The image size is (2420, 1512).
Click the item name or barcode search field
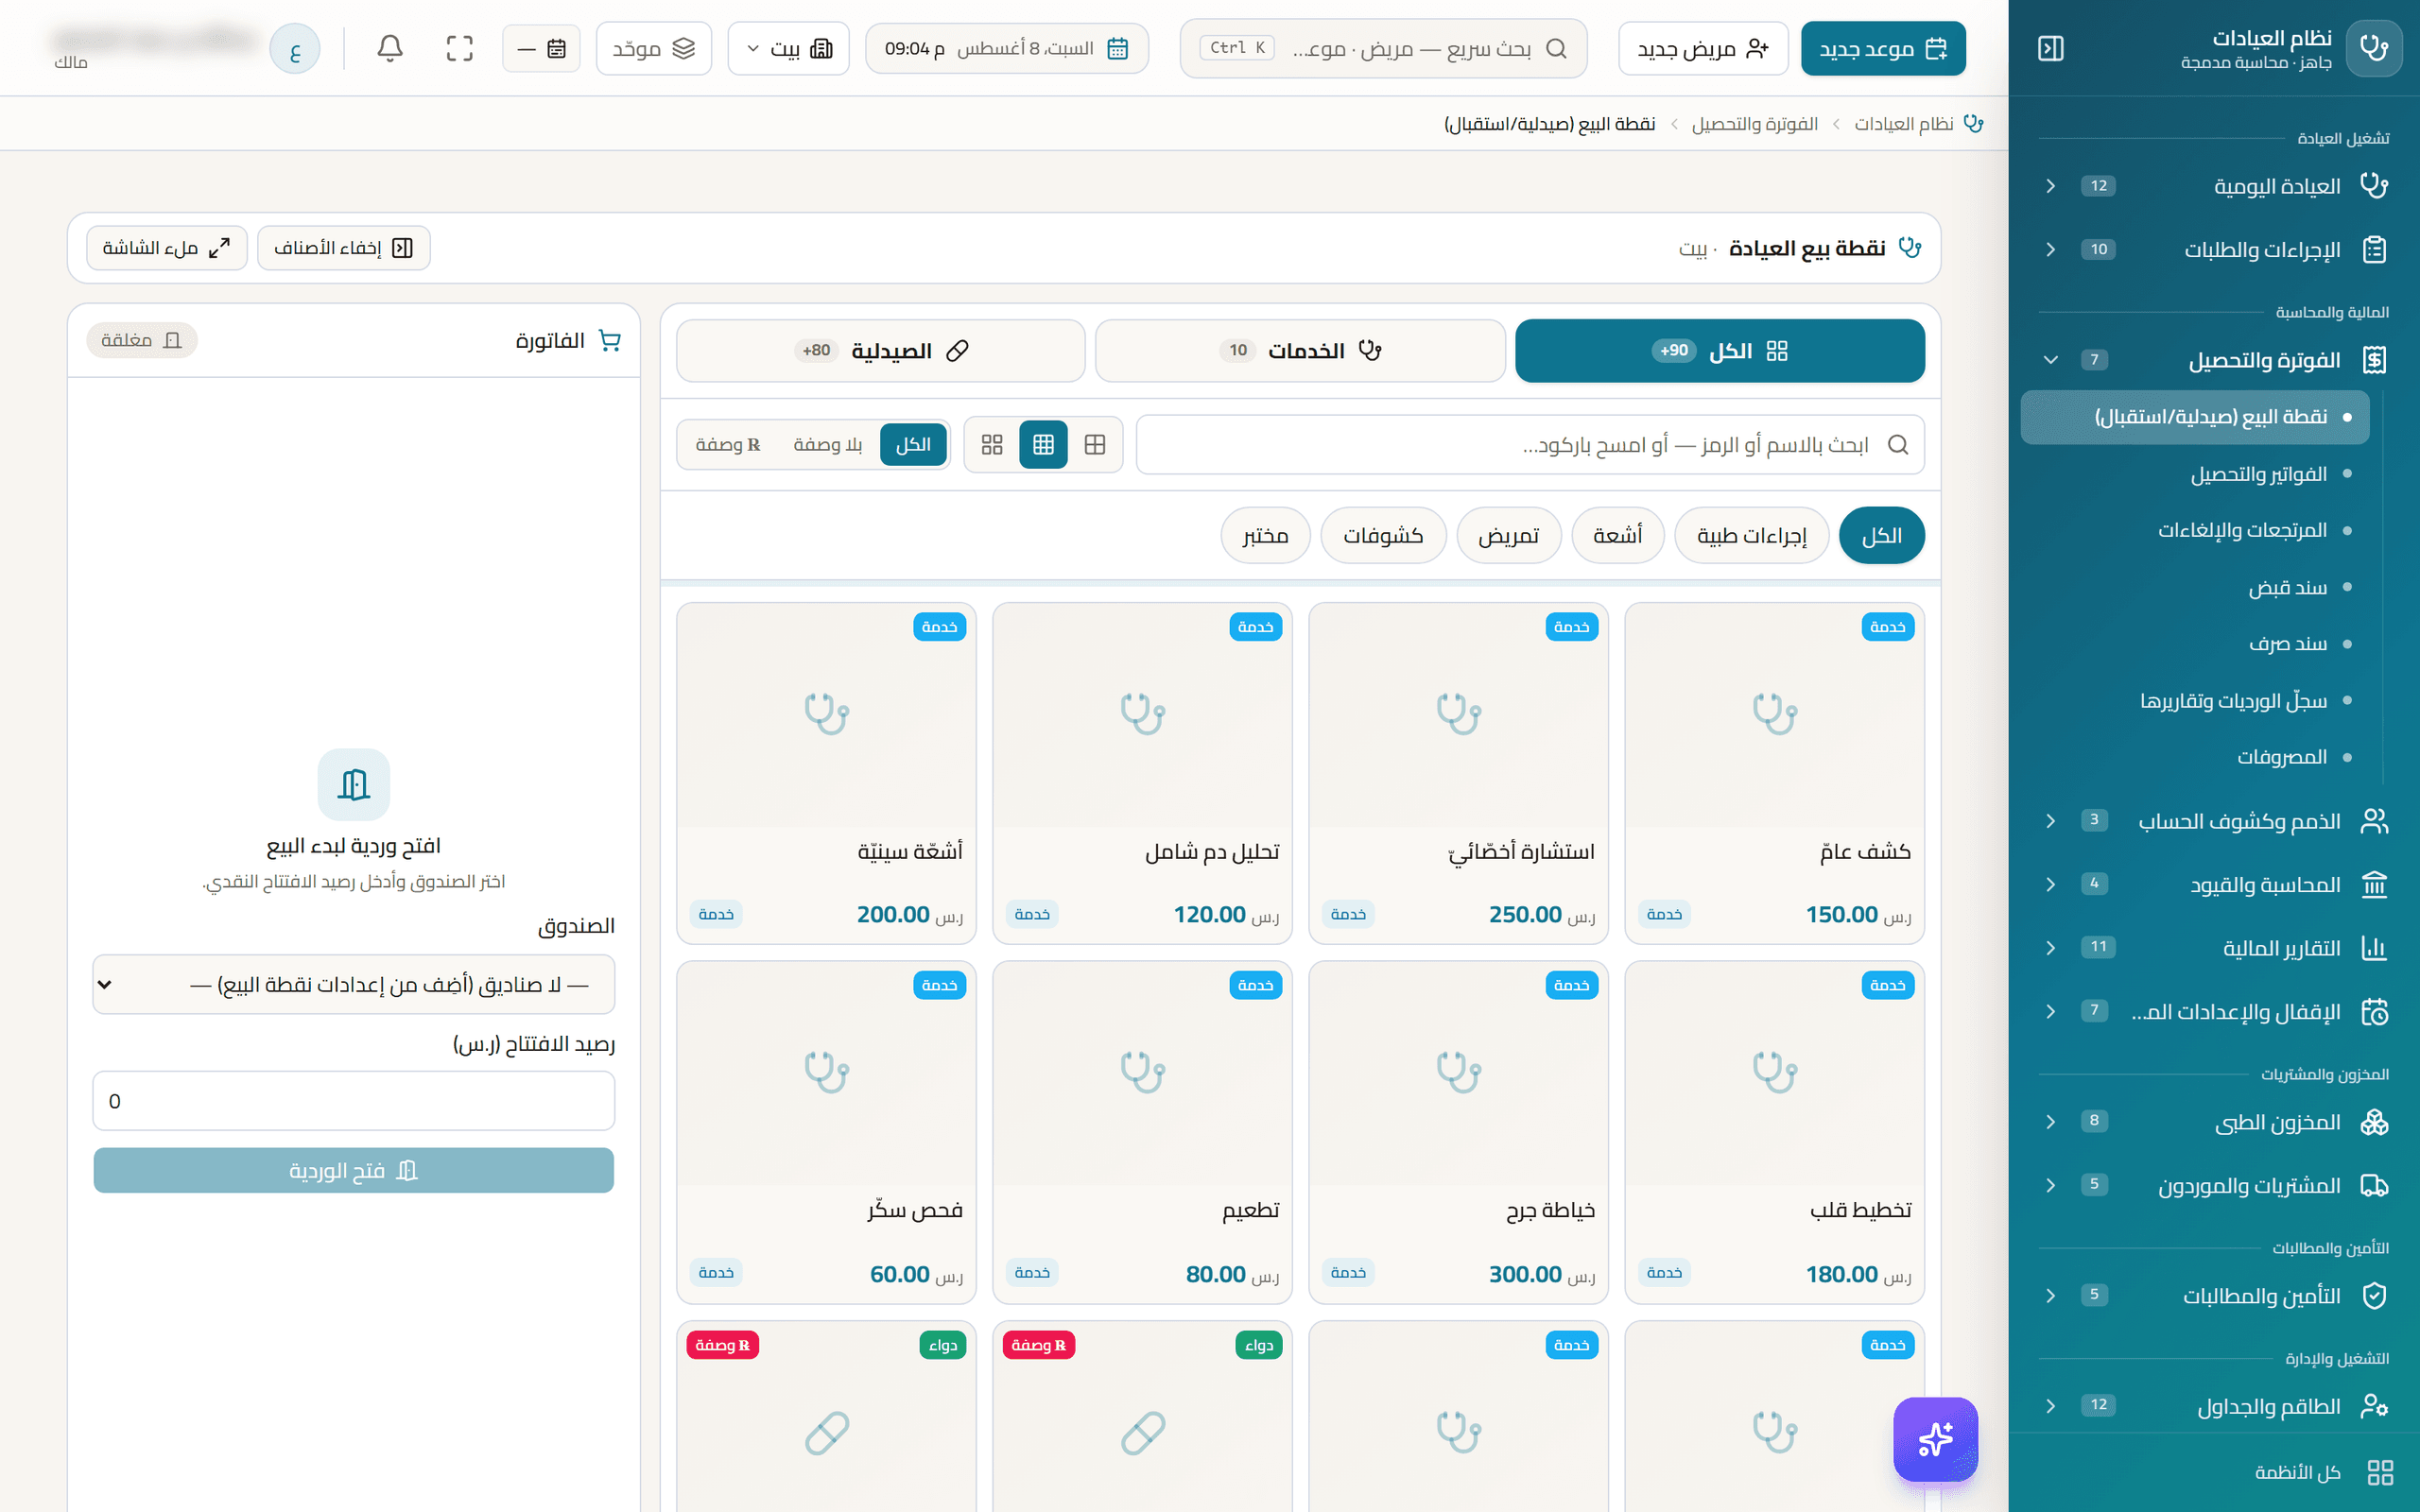pyautogui.click(x=1530, y=445)
